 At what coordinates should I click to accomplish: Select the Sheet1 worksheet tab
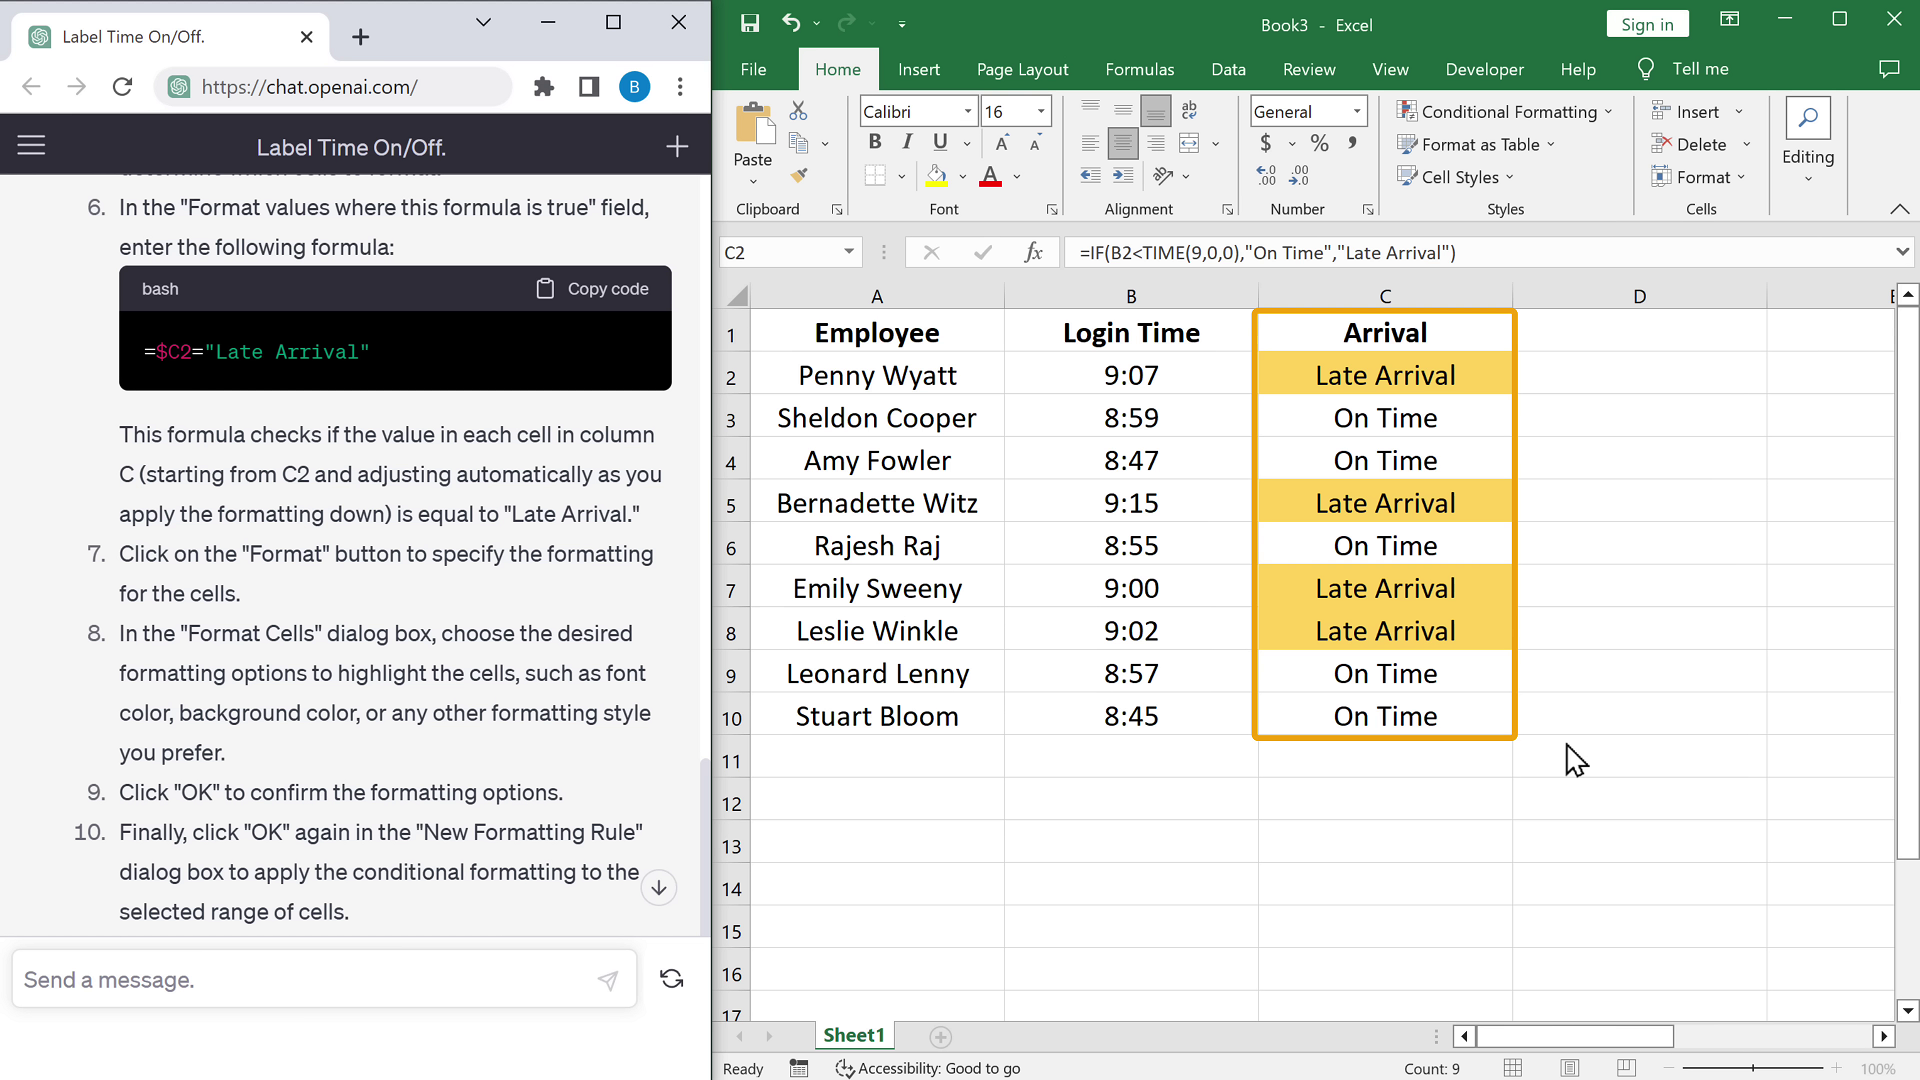click(x=853, y=1035)
